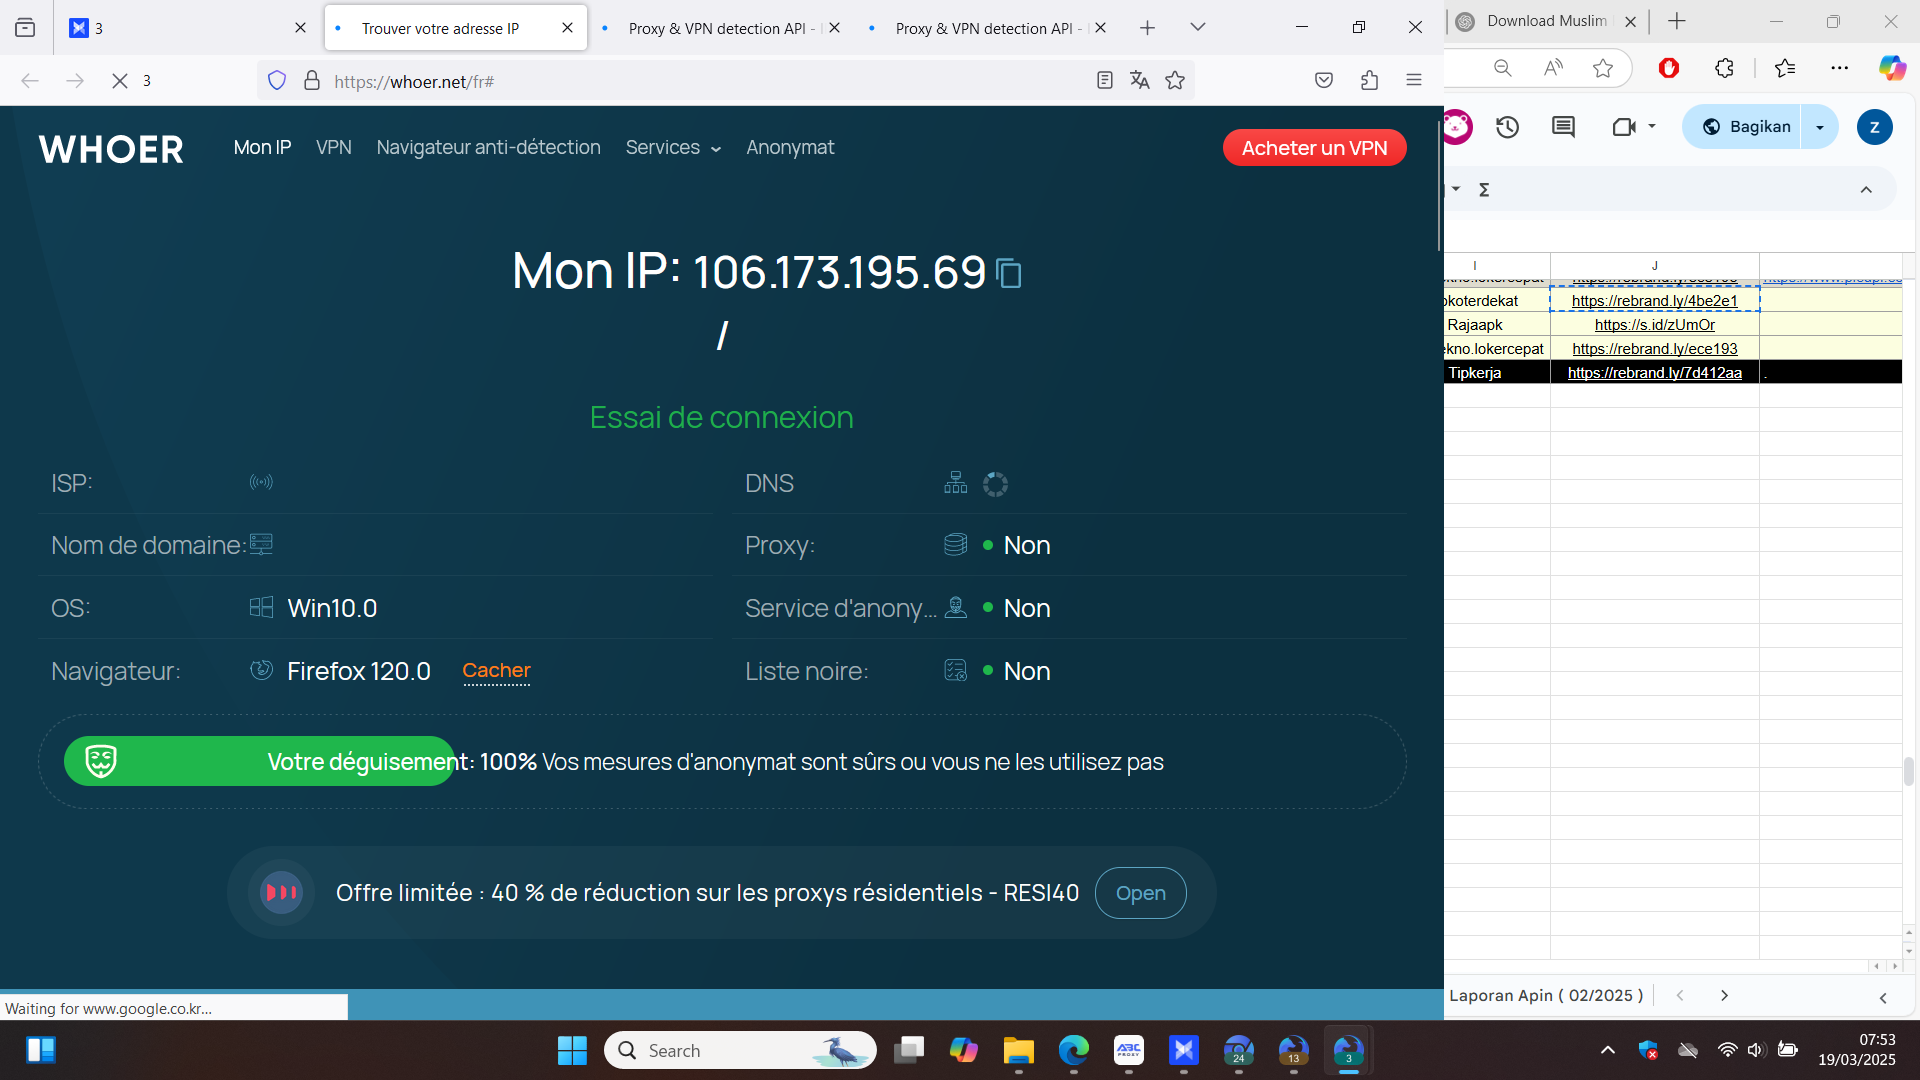Open the clock showing 07:53 19/03/2025
The image size is (1920, 1080).
(x=1856, y=1050)
